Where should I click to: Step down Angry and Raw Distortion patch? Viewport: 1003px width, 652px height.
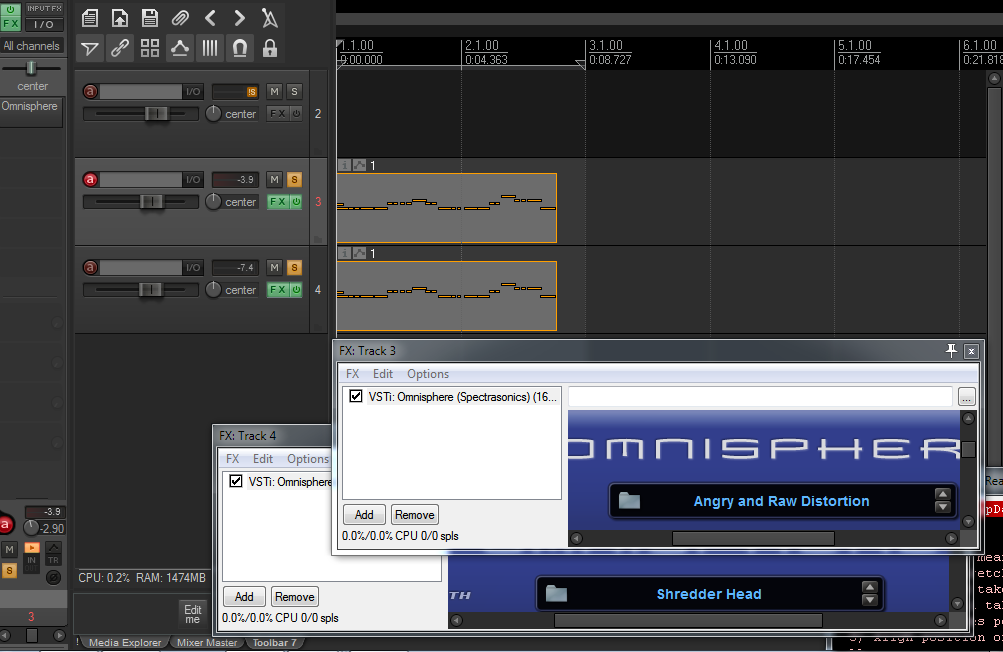(x=942, y=507)
